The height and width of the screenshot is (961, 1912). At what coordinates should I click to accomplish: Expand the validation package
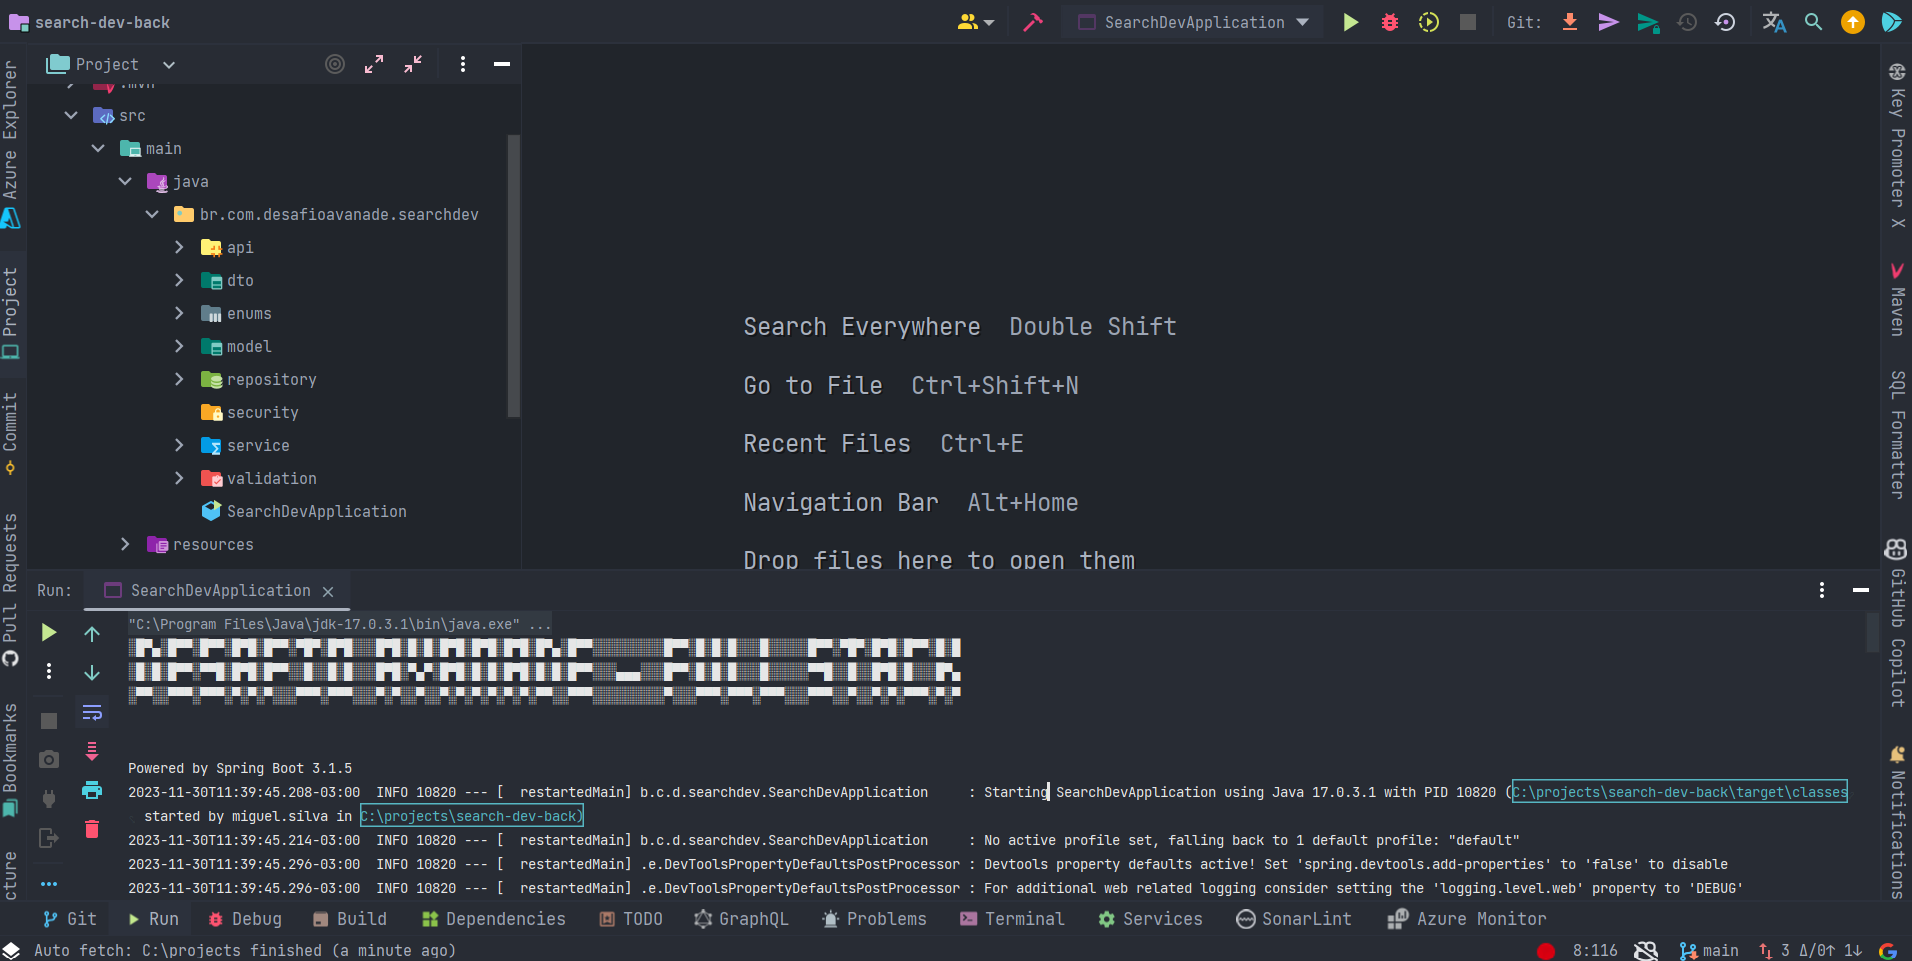click(179, 478)
